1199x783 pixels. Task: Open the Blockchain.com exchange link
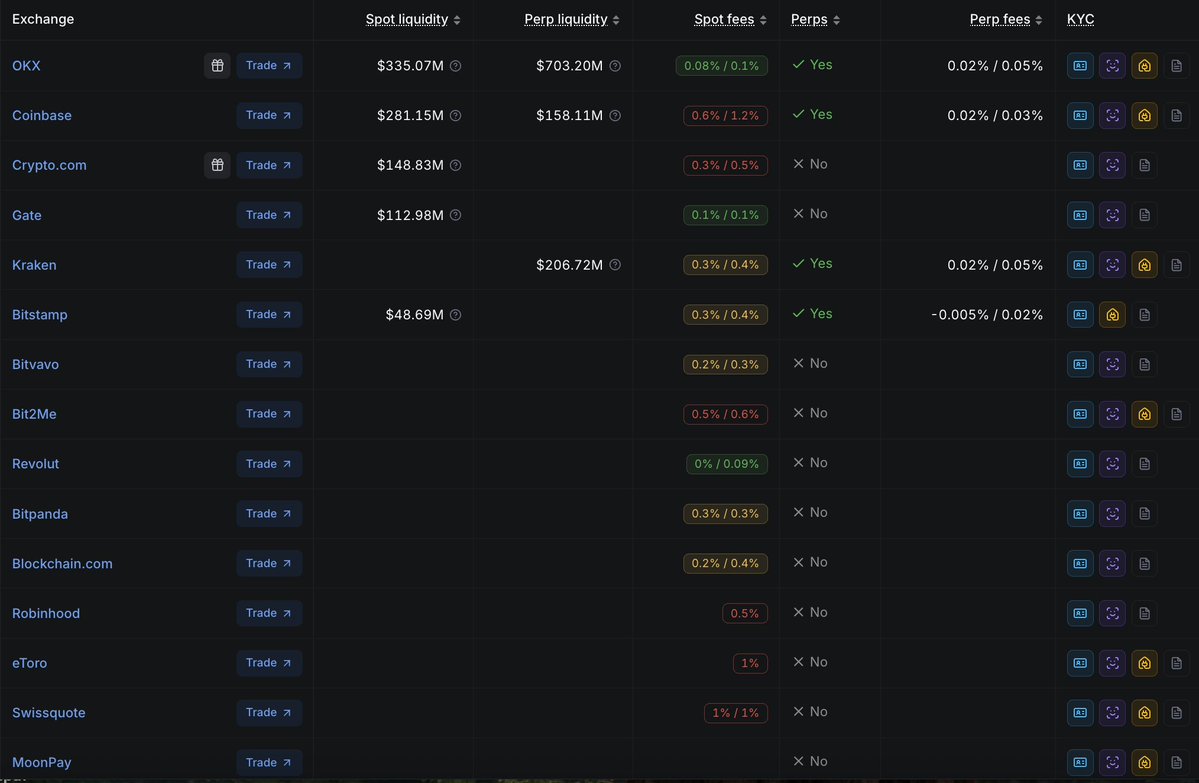coord(62,564)
